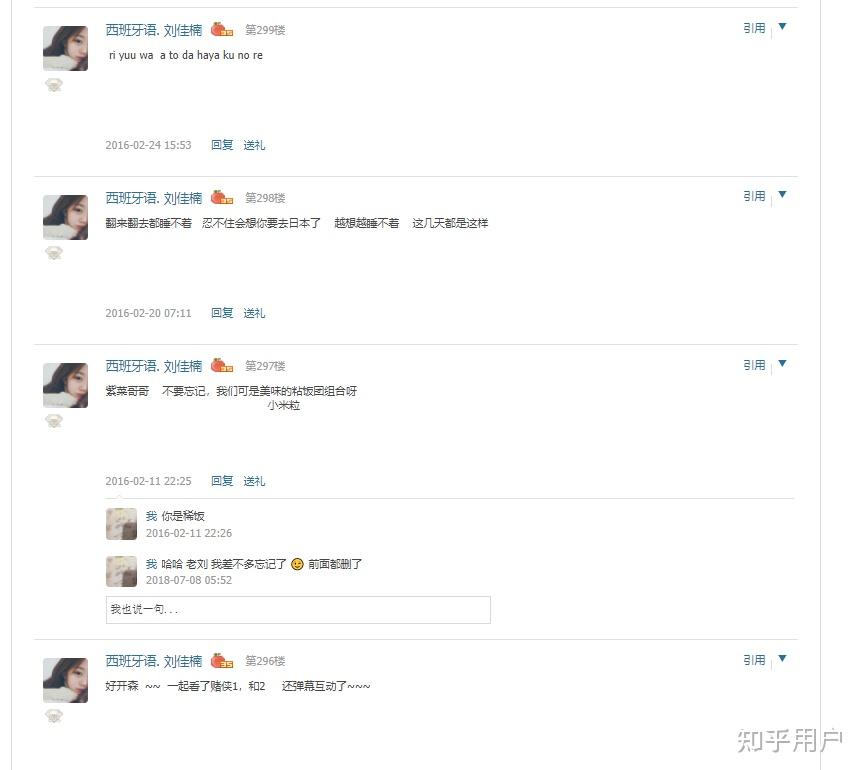Click the level badge icon on post 299

222,29
